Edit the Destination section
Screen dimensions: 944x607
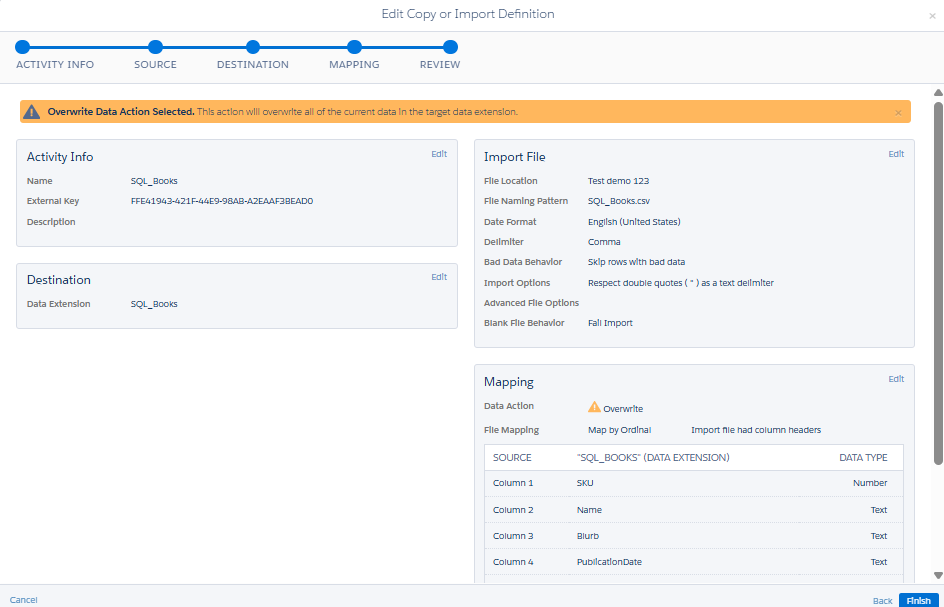[439, 277]
